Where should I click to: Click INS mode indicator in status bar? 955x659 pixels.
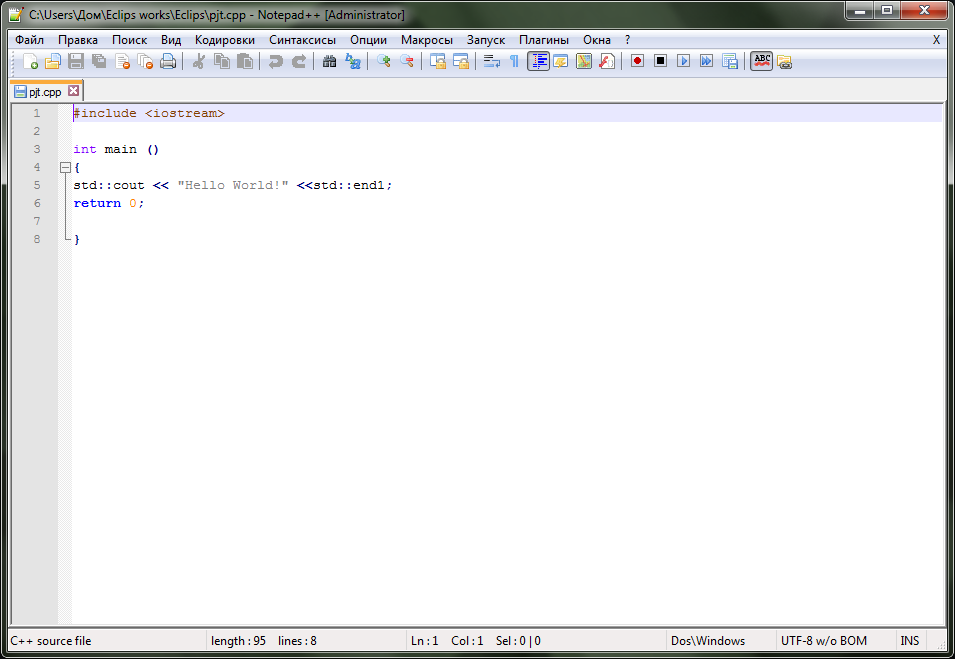[910, 641]
